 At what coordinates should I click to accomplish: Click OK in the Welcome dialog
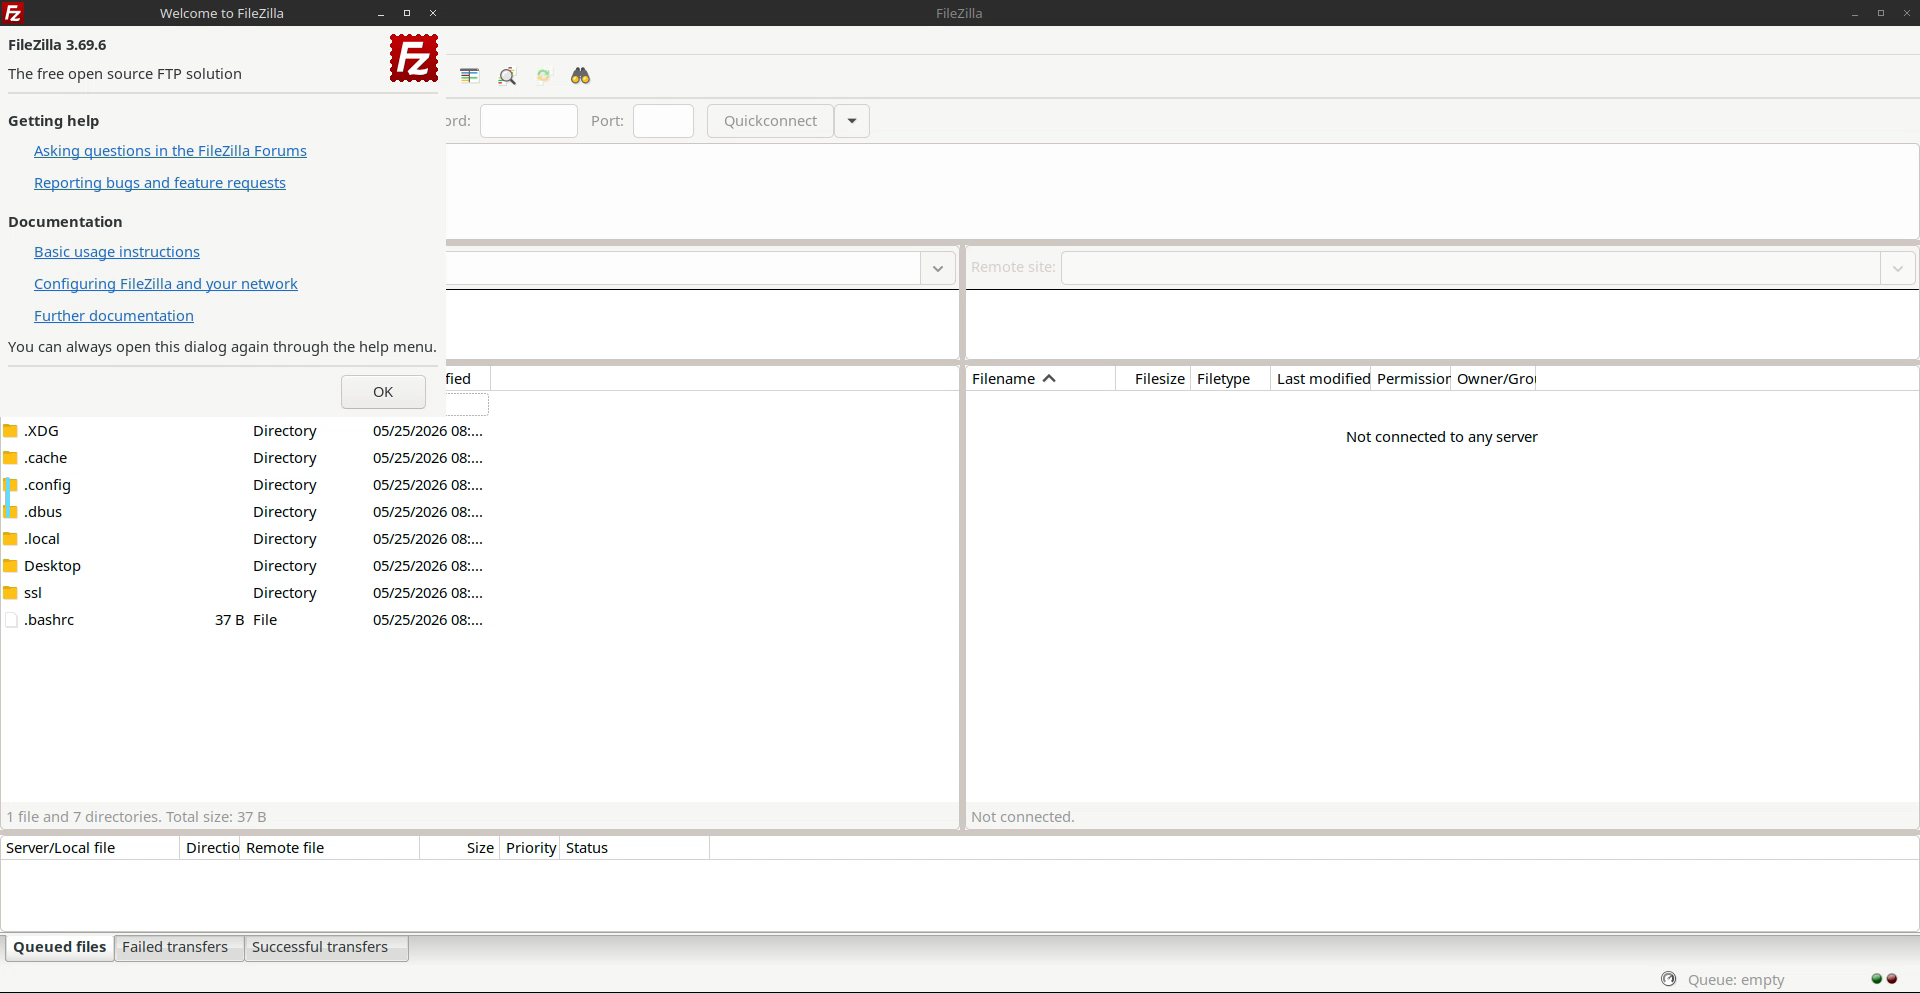pyautogui.click(x=383, y=392)
